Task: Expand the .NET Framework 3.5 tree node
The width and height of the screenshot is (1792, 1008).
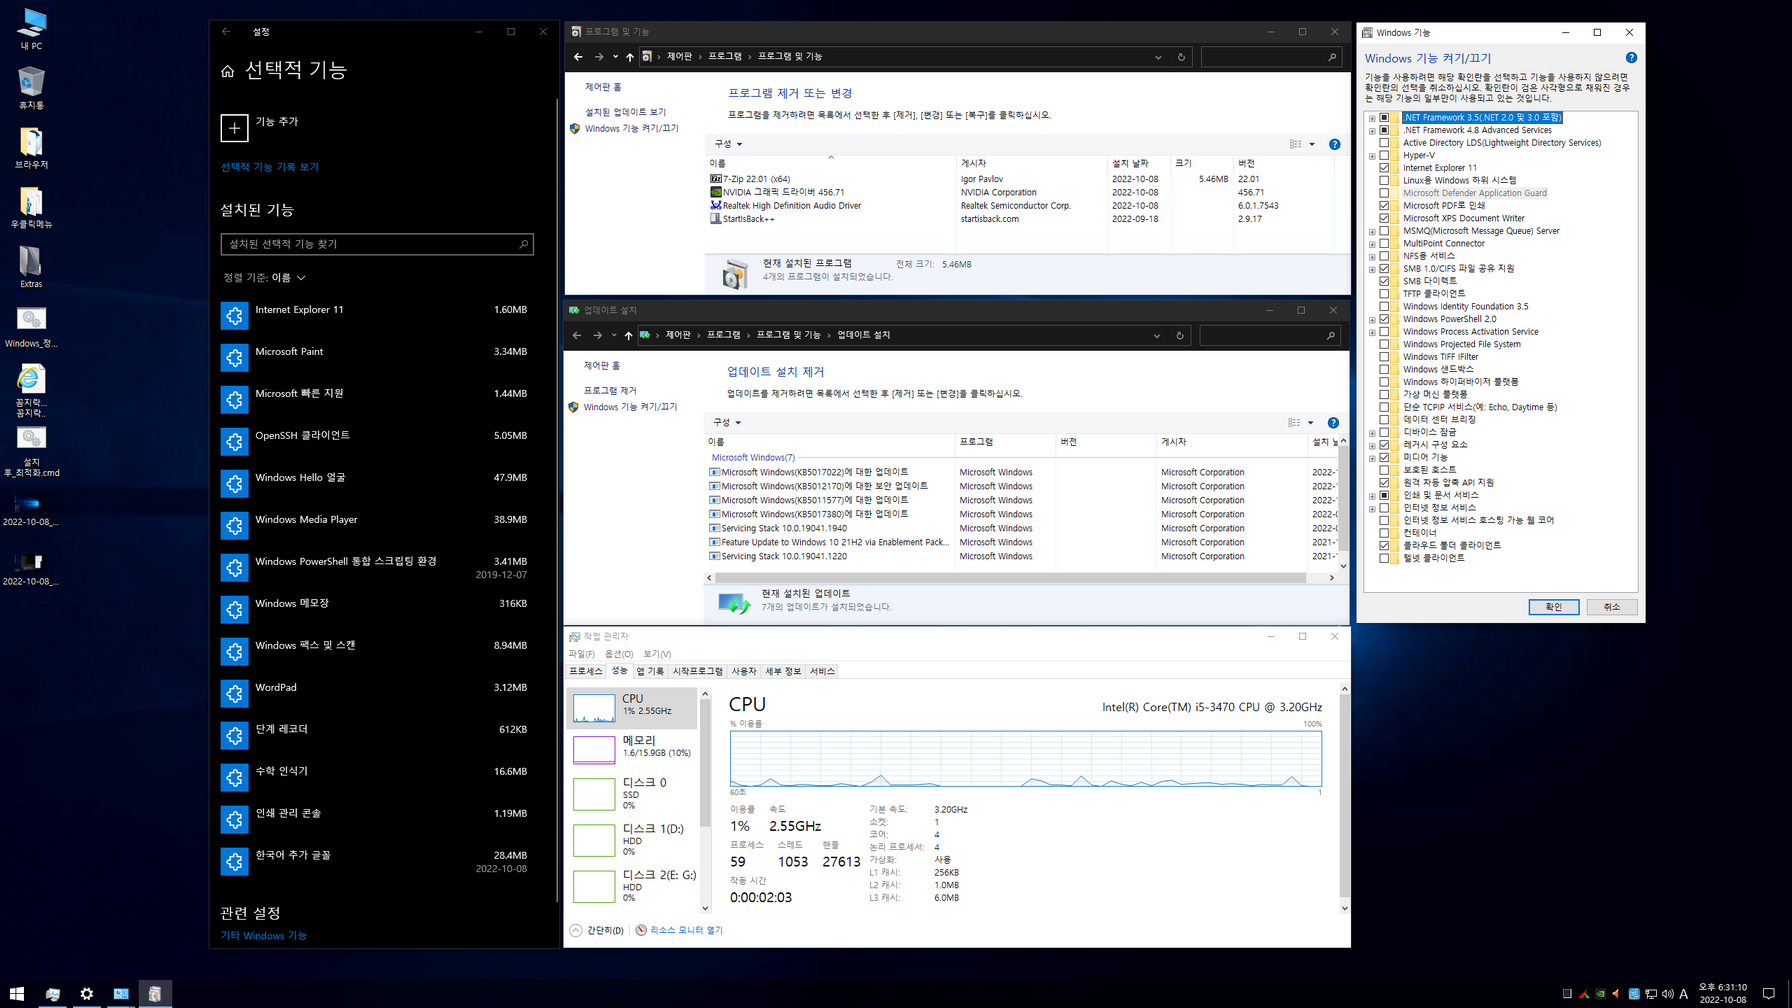Action: point(1372,118)
